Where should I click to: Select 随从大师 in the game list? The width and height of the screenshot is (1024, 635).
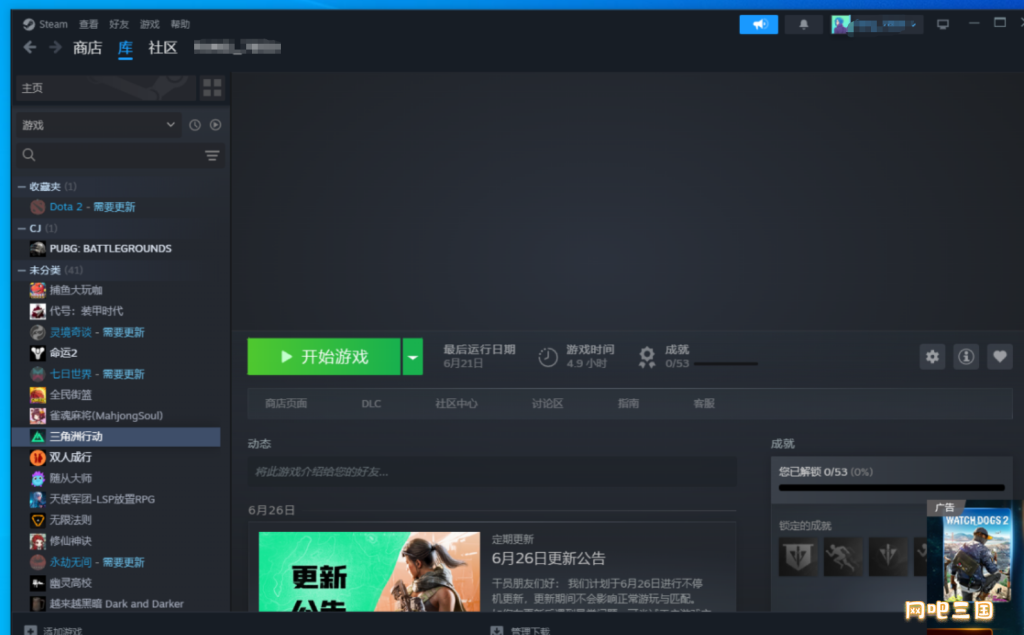click(118, 478)
